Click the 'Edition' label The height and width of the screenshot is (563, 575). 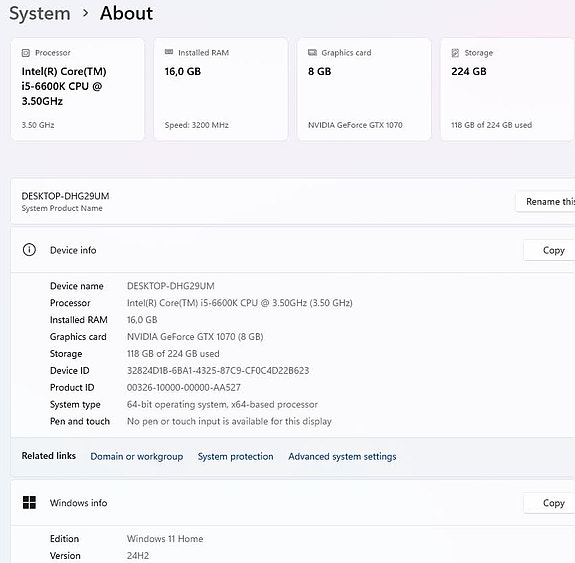point(65,538)
